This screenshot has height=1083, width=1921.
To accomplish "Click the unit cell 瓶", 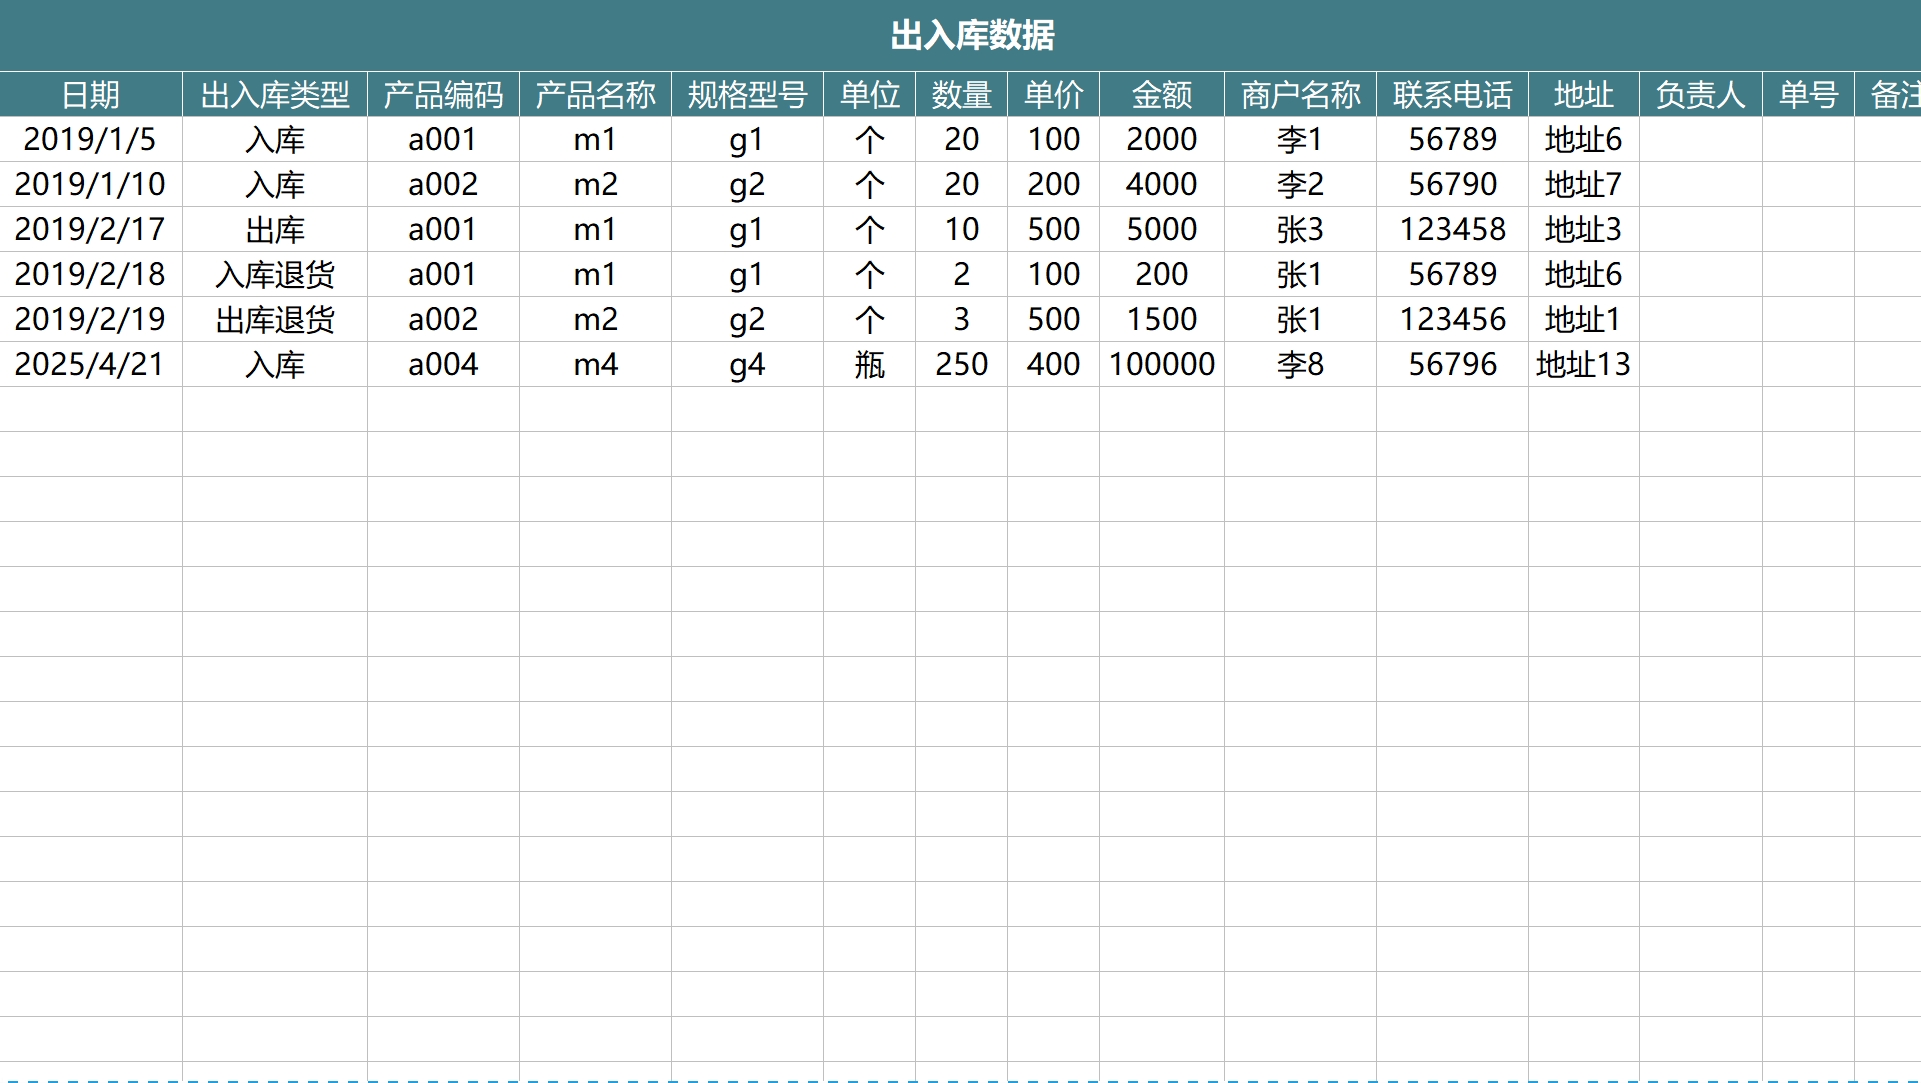I will [x=869, y=364].
